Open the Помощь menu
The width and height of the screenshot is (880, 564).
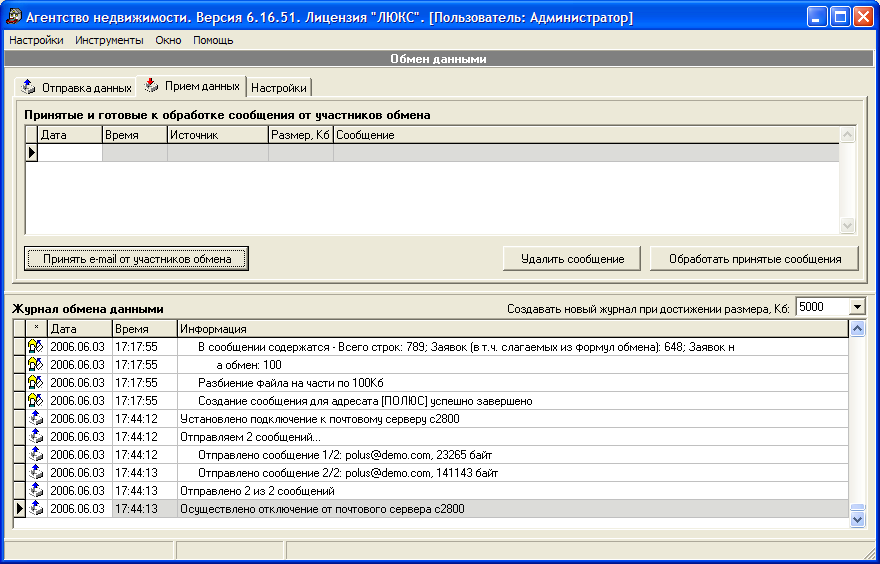[213, 40]
